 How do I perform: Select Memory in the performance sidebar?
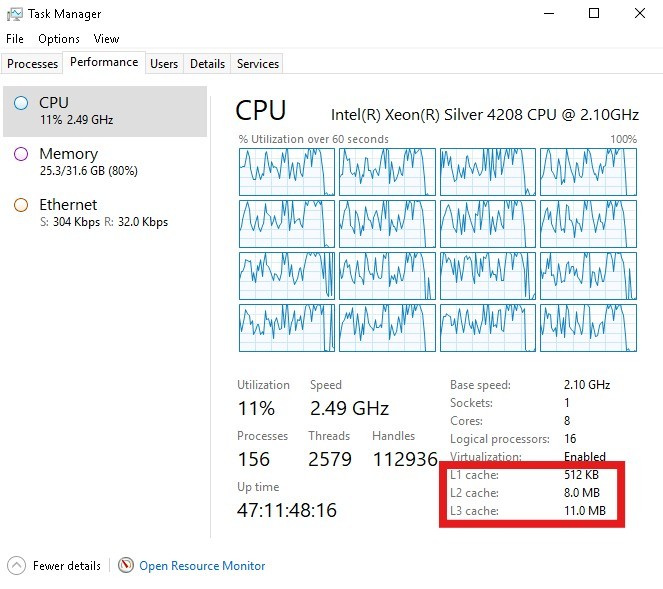click(68, 154)
